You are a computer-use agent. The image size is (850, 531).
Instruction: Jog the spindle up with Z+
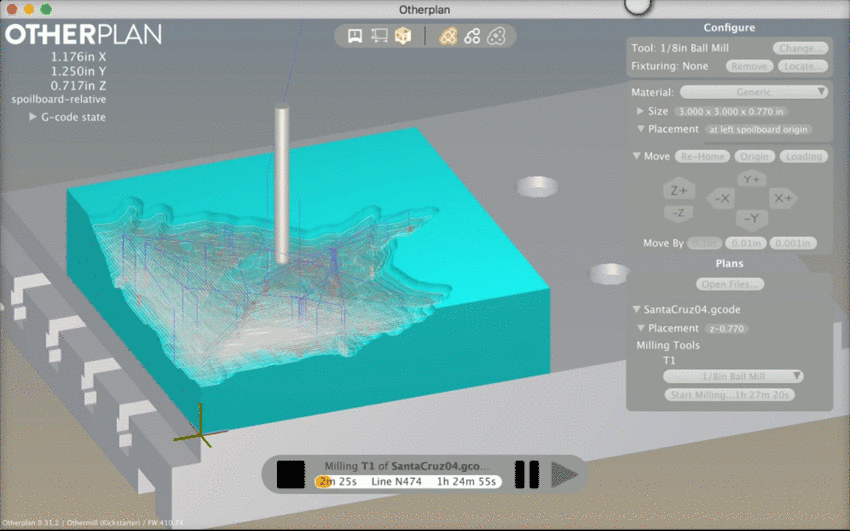click(679, 190)
